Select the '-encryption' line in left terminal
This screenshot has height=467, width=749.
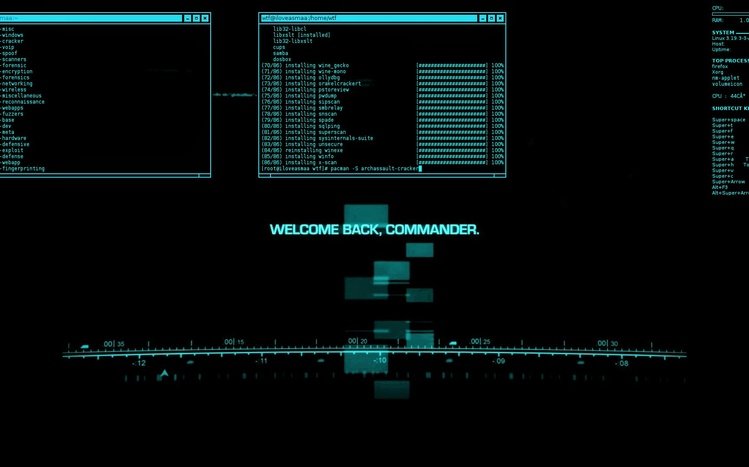tap(17, 72)
